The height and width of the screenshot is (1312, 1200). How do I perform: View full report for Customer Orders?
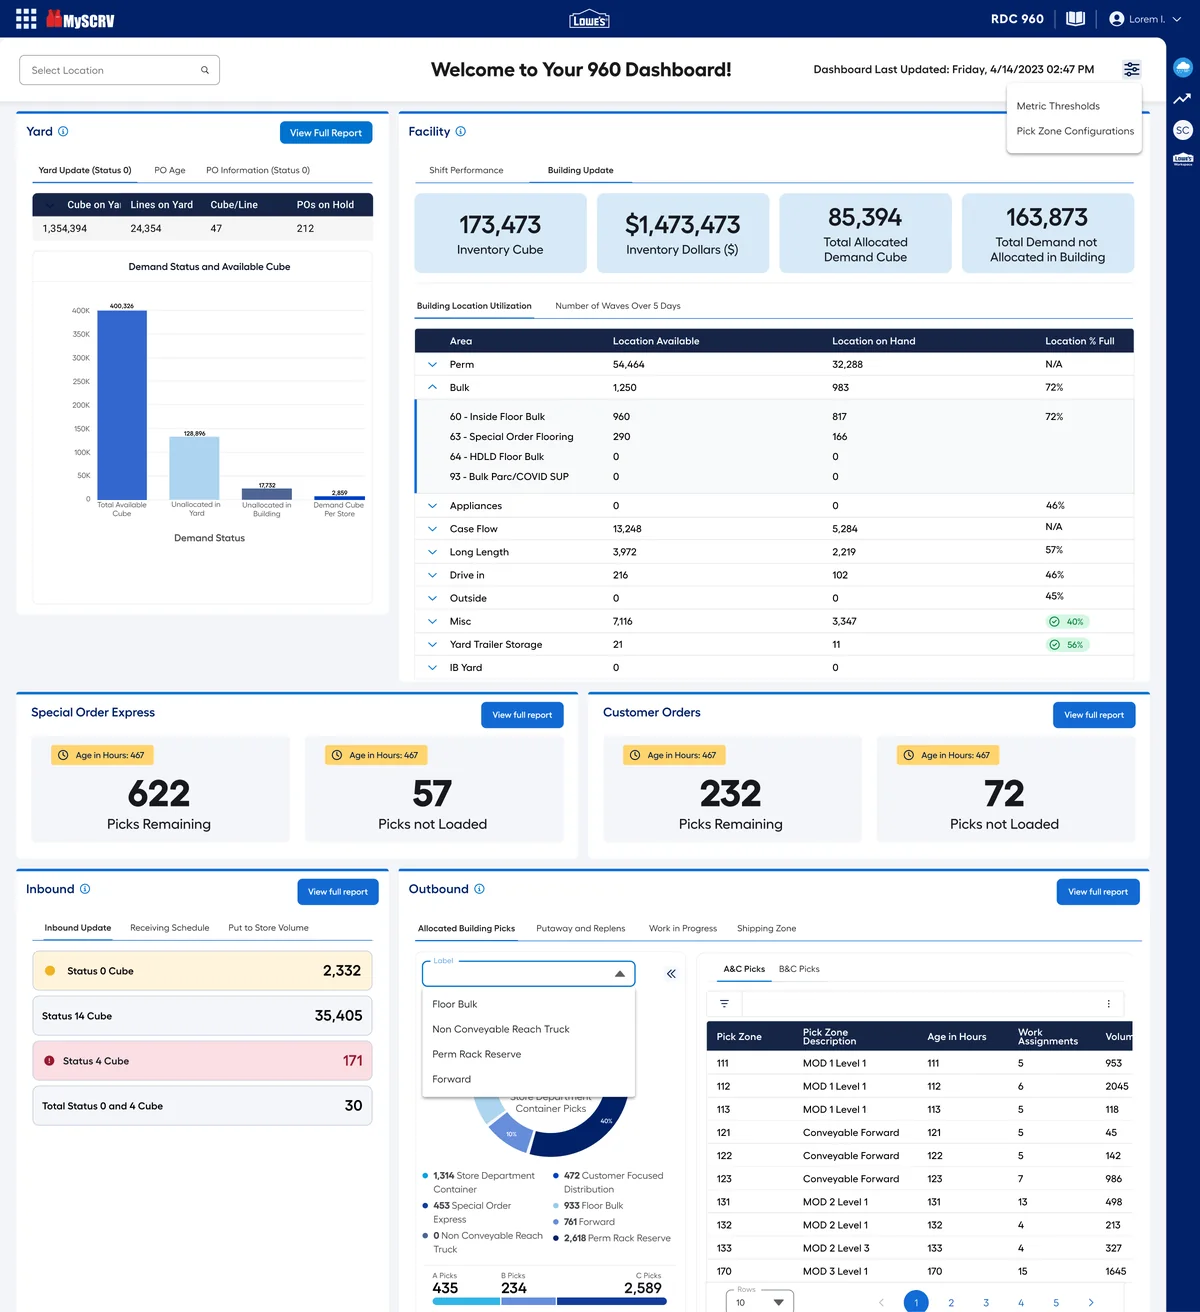[x=1094, y=715]
